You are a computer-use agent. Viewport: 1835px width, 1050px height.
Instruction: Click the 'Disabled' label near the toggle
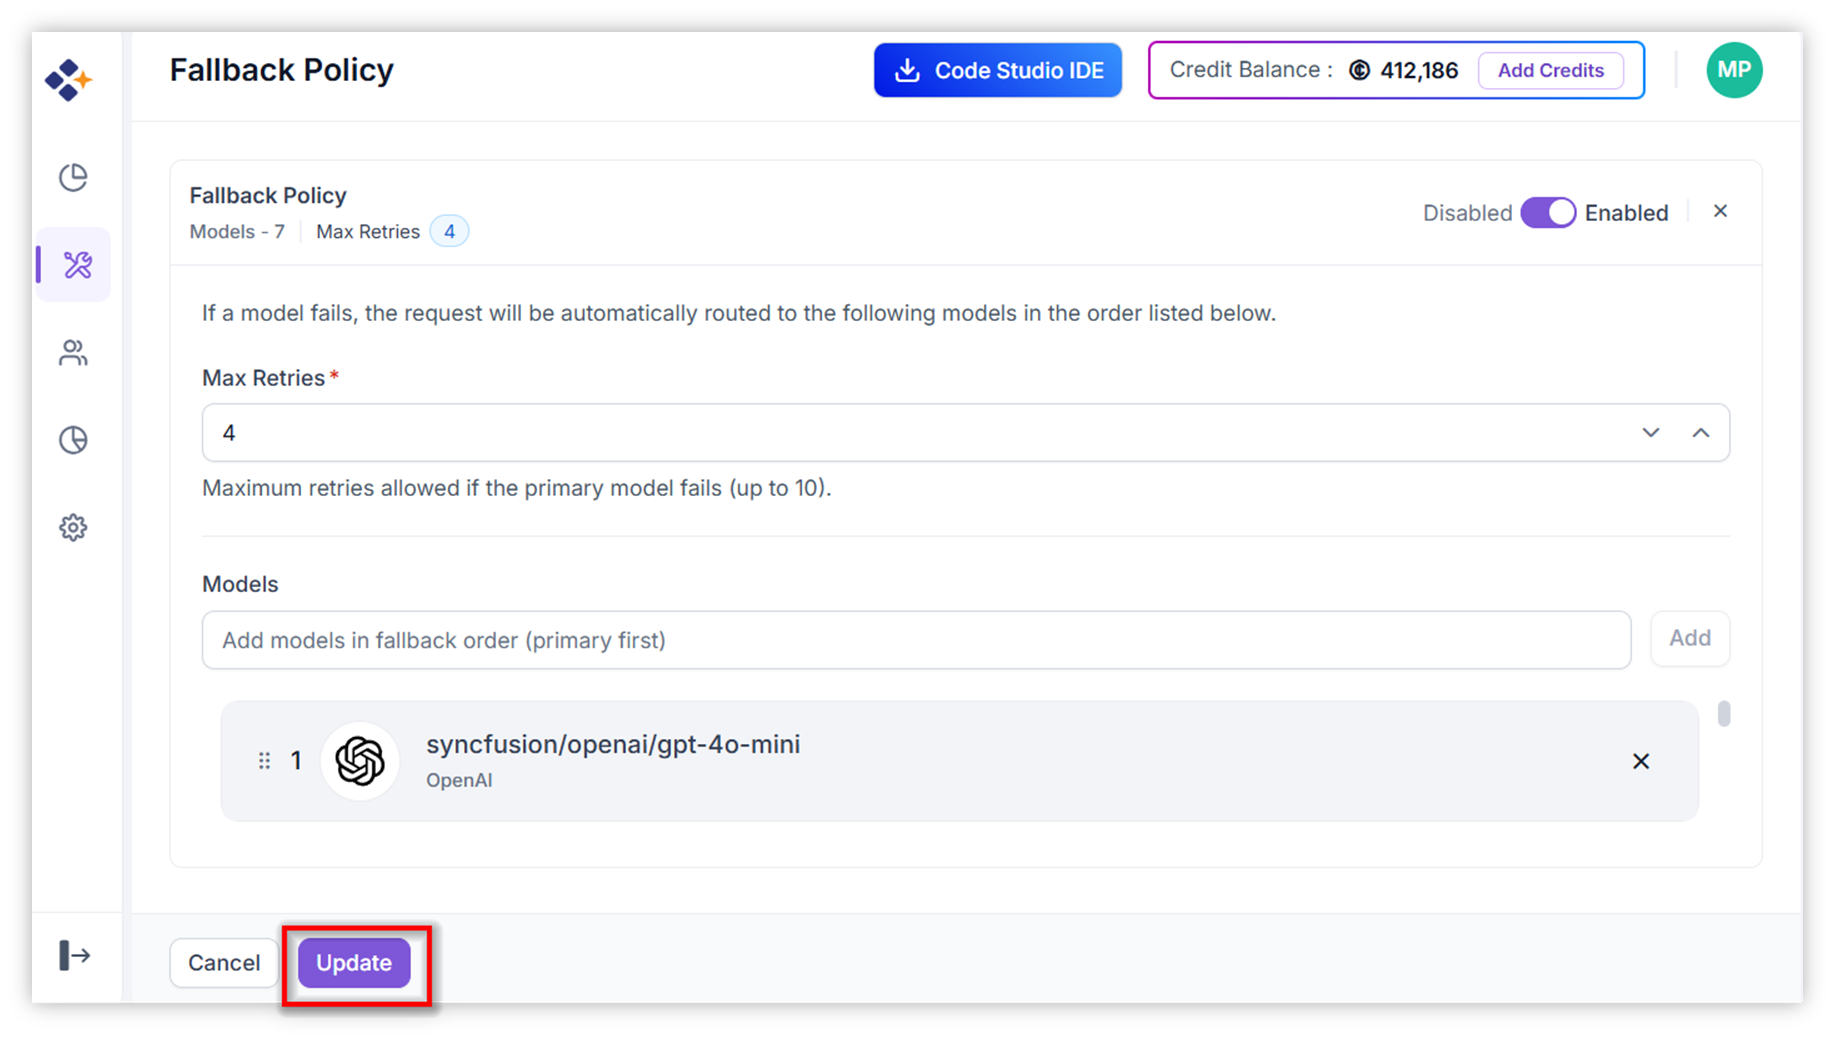(1467, 213)
